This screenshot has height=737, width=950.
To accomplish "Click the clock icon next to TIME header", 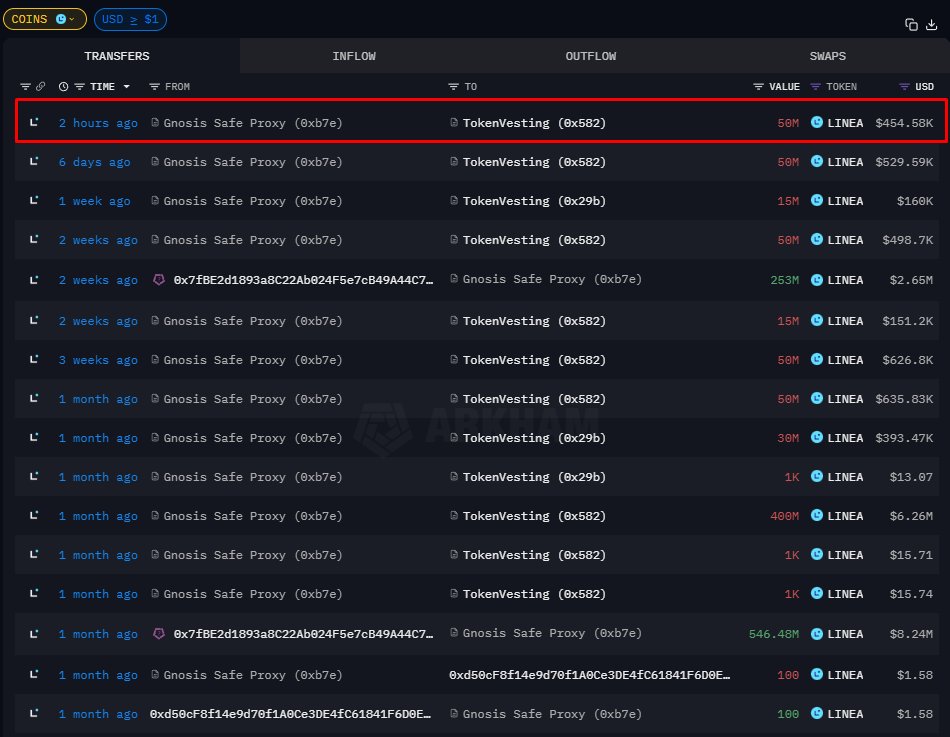I will pos(64,87).
